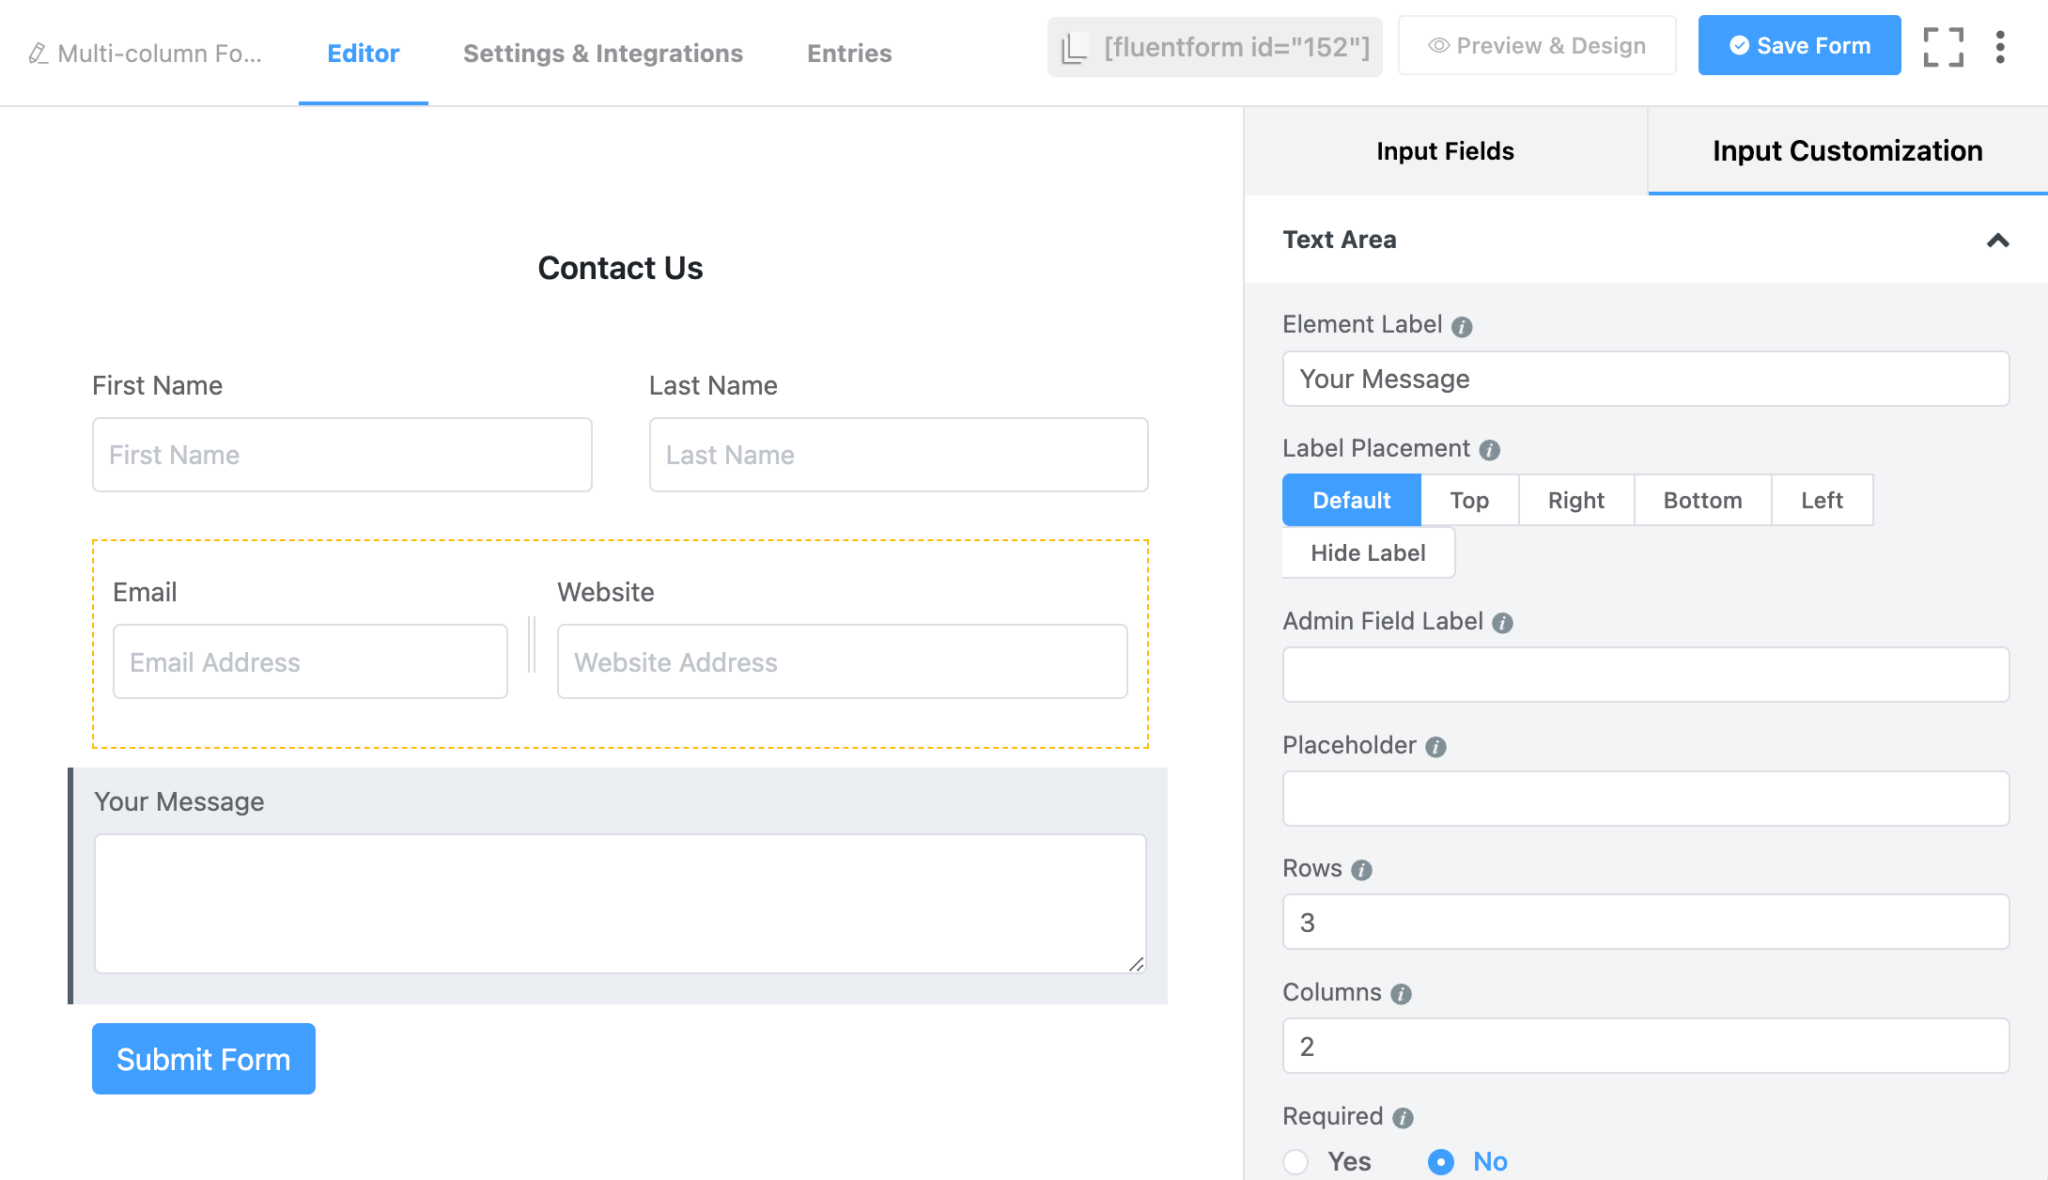Open Preview & Design
The width and height of the screenshot is (2048, 1180).
(1537, 45)
